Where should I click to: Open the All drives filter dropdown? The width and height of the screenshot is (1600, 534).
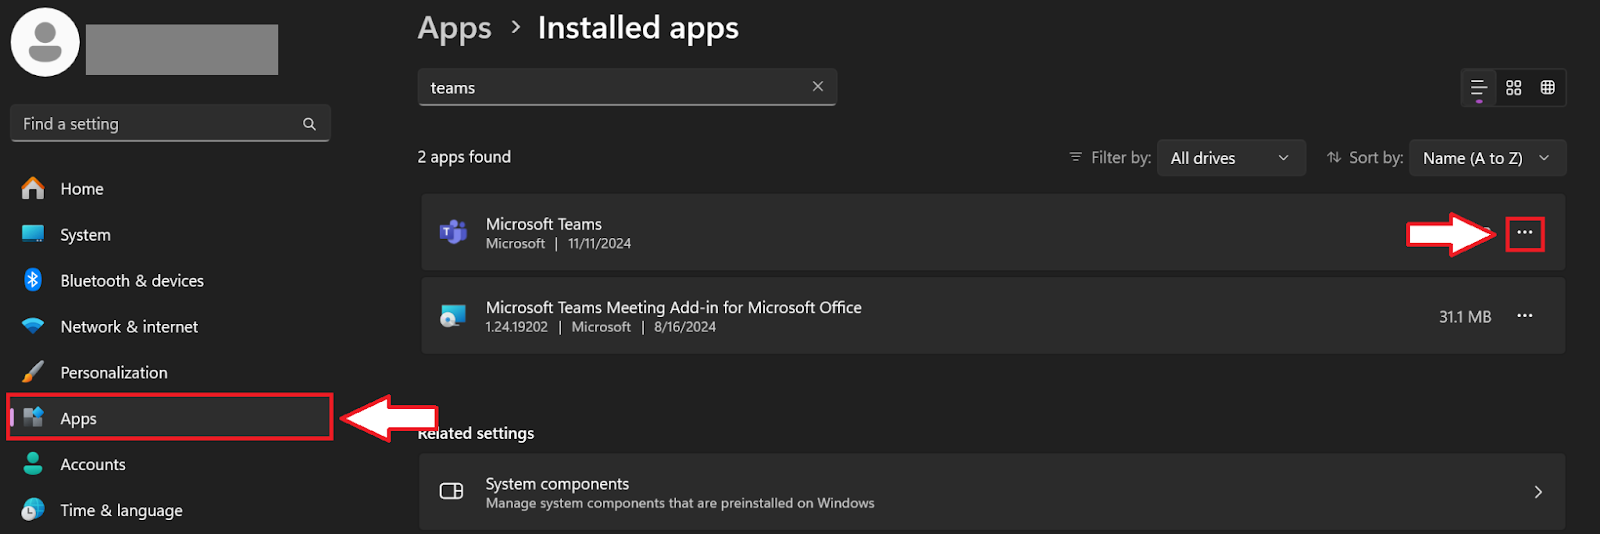pos(1231,158)
